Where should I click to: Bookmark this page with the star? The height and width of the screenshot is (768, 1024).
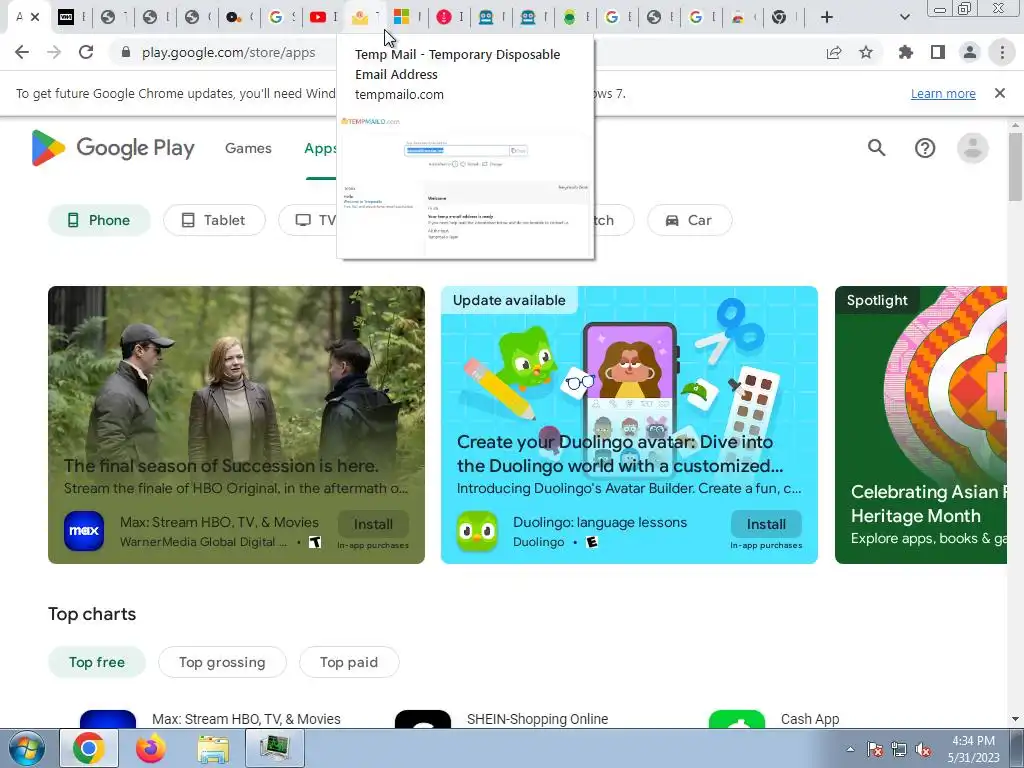coord(866,52)
